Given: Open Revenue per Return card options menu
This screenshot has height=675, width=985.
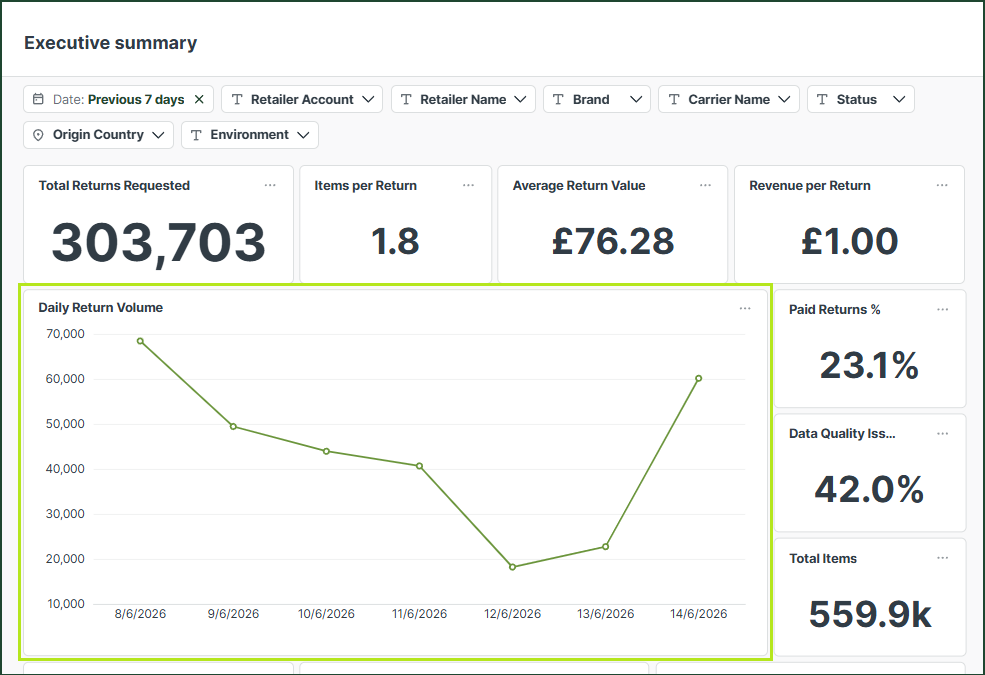Looking at the screenshot, I should 942,185.
